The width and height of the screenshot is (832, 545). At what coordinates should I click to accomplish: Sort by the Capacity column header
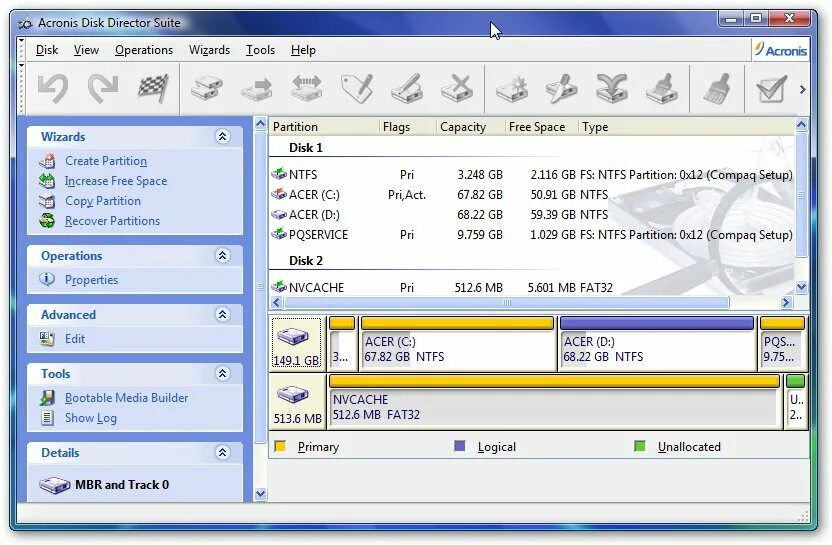point(470,127)
